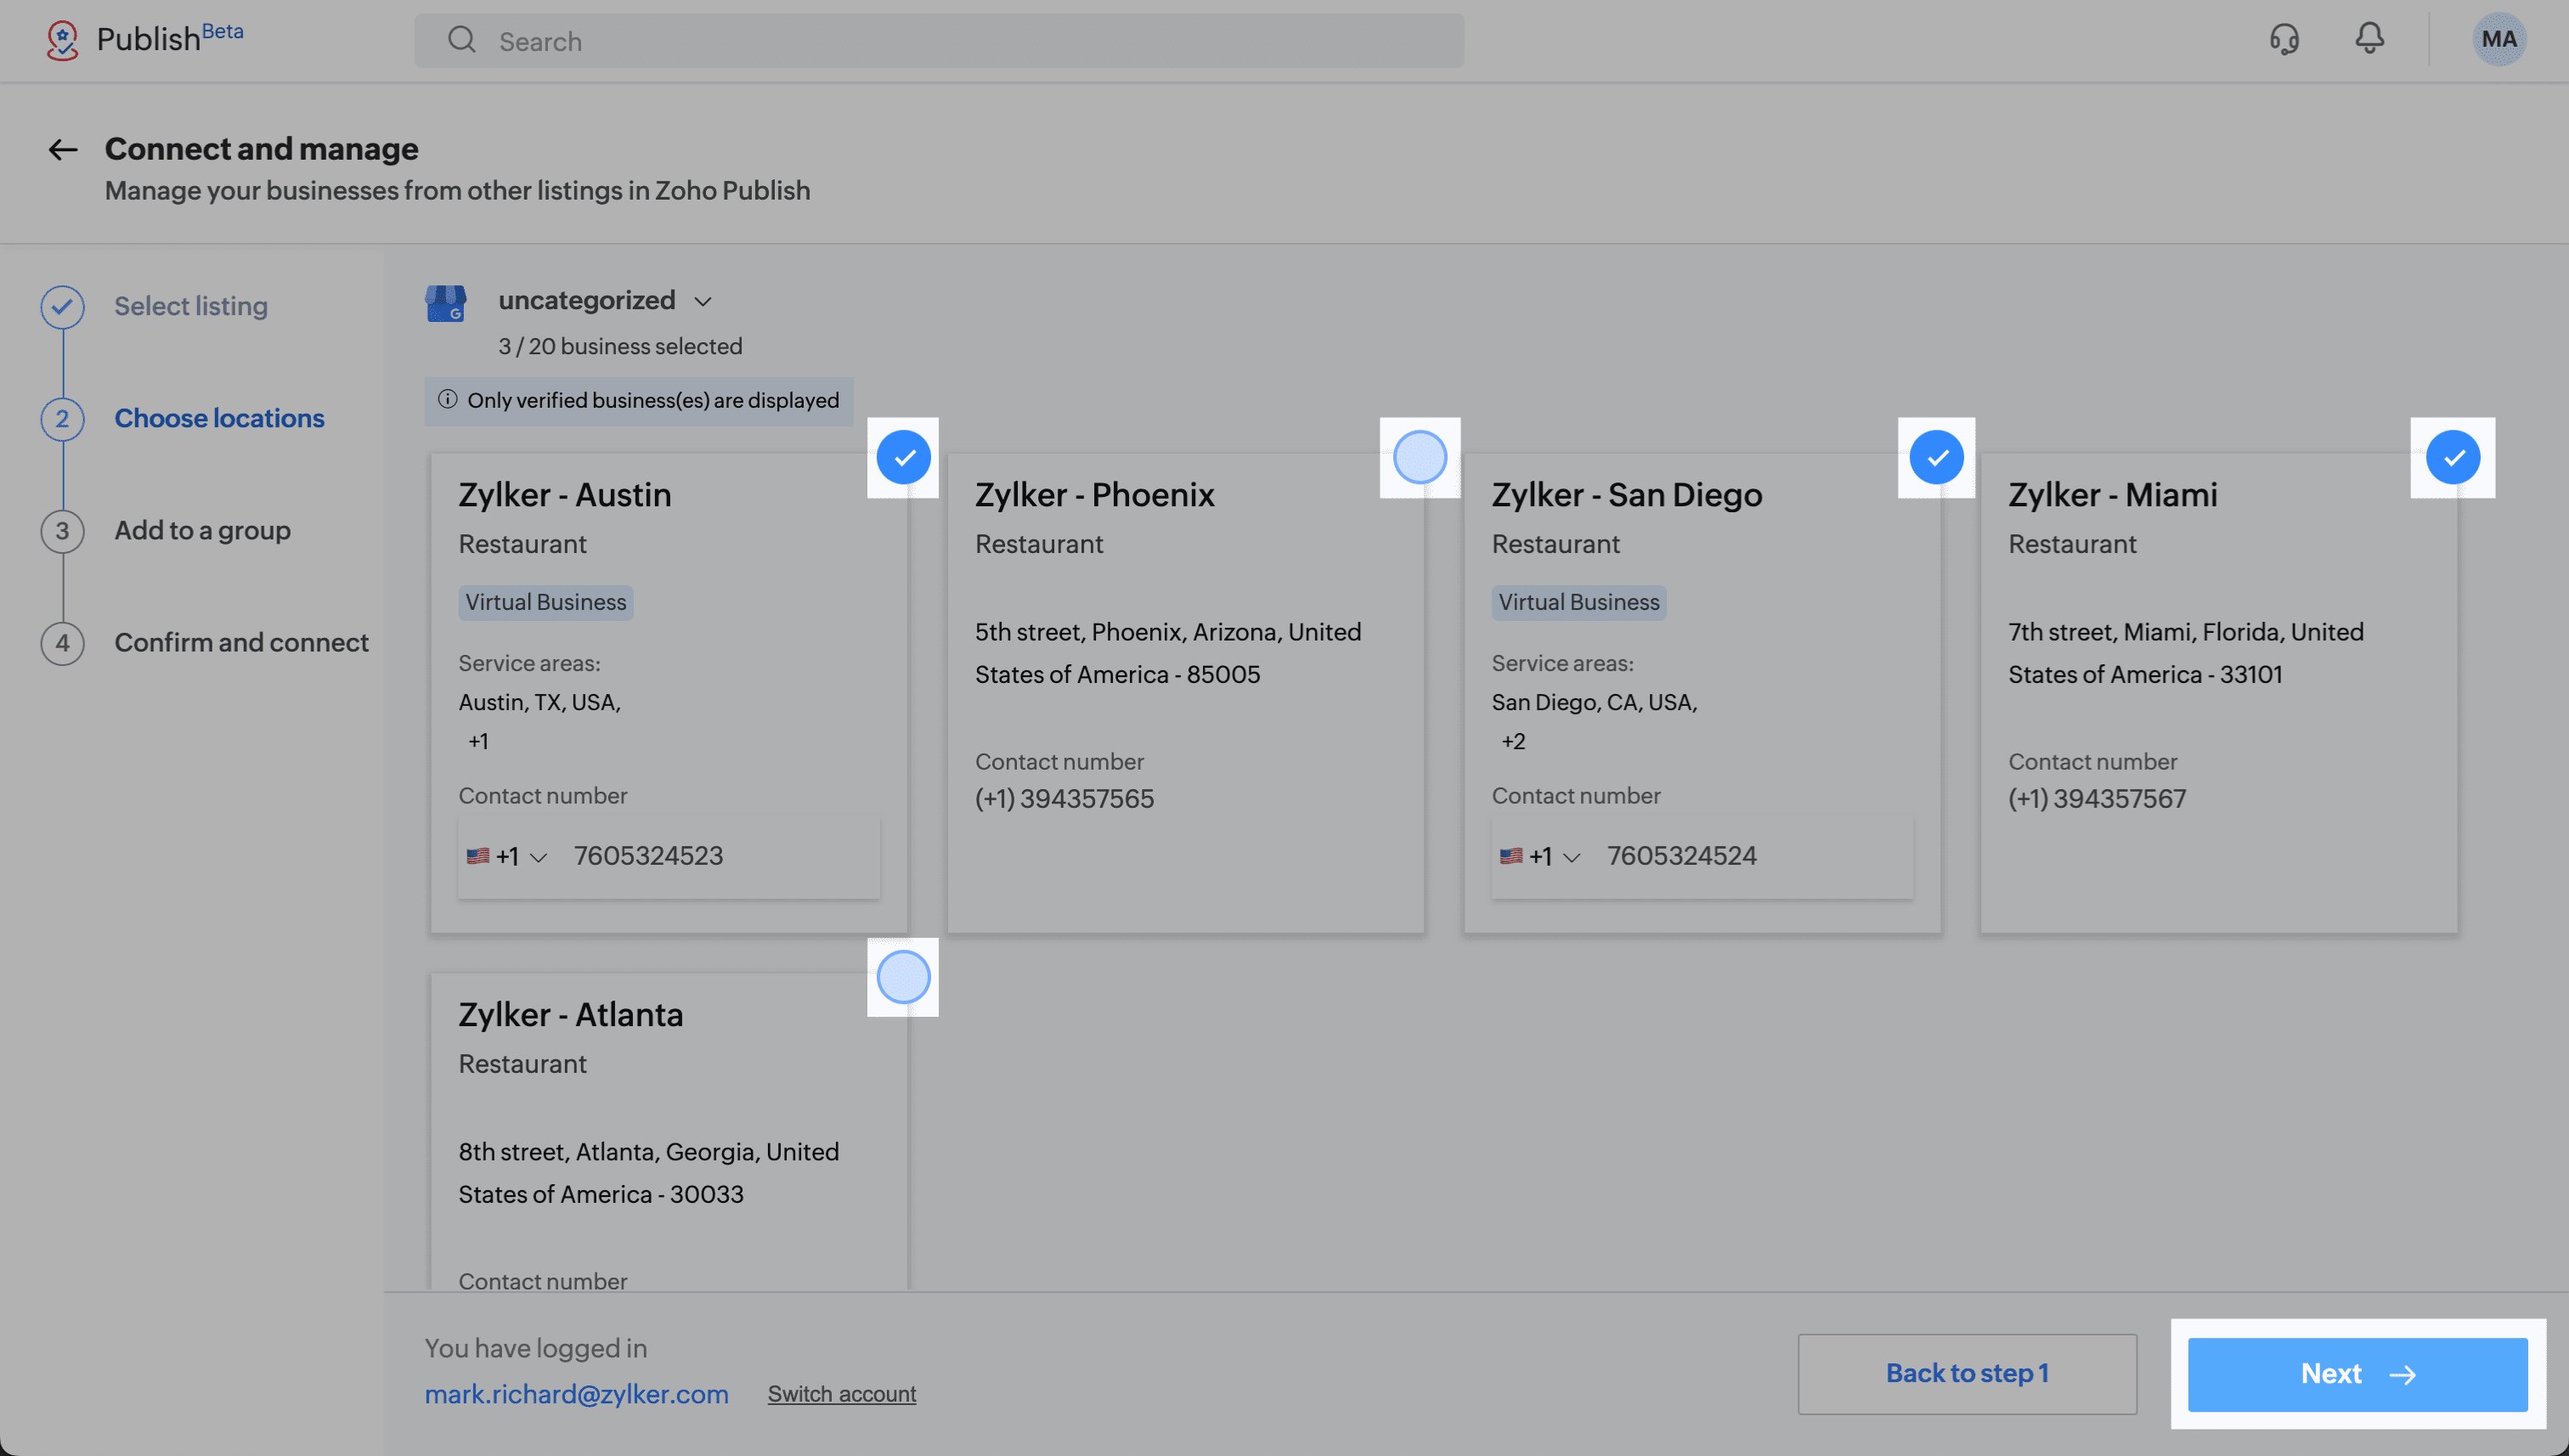Open support via the headset icon
The height and width of the screenshot is (1456, 2569).
coord(2284,40)
